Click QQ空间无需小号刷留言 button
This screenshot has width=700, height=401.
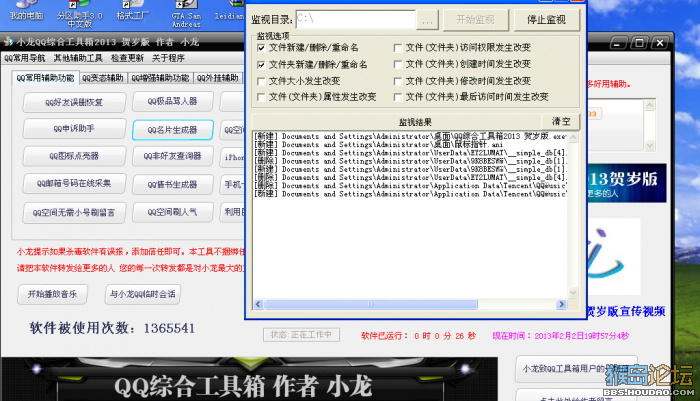[x=74, y=213]
